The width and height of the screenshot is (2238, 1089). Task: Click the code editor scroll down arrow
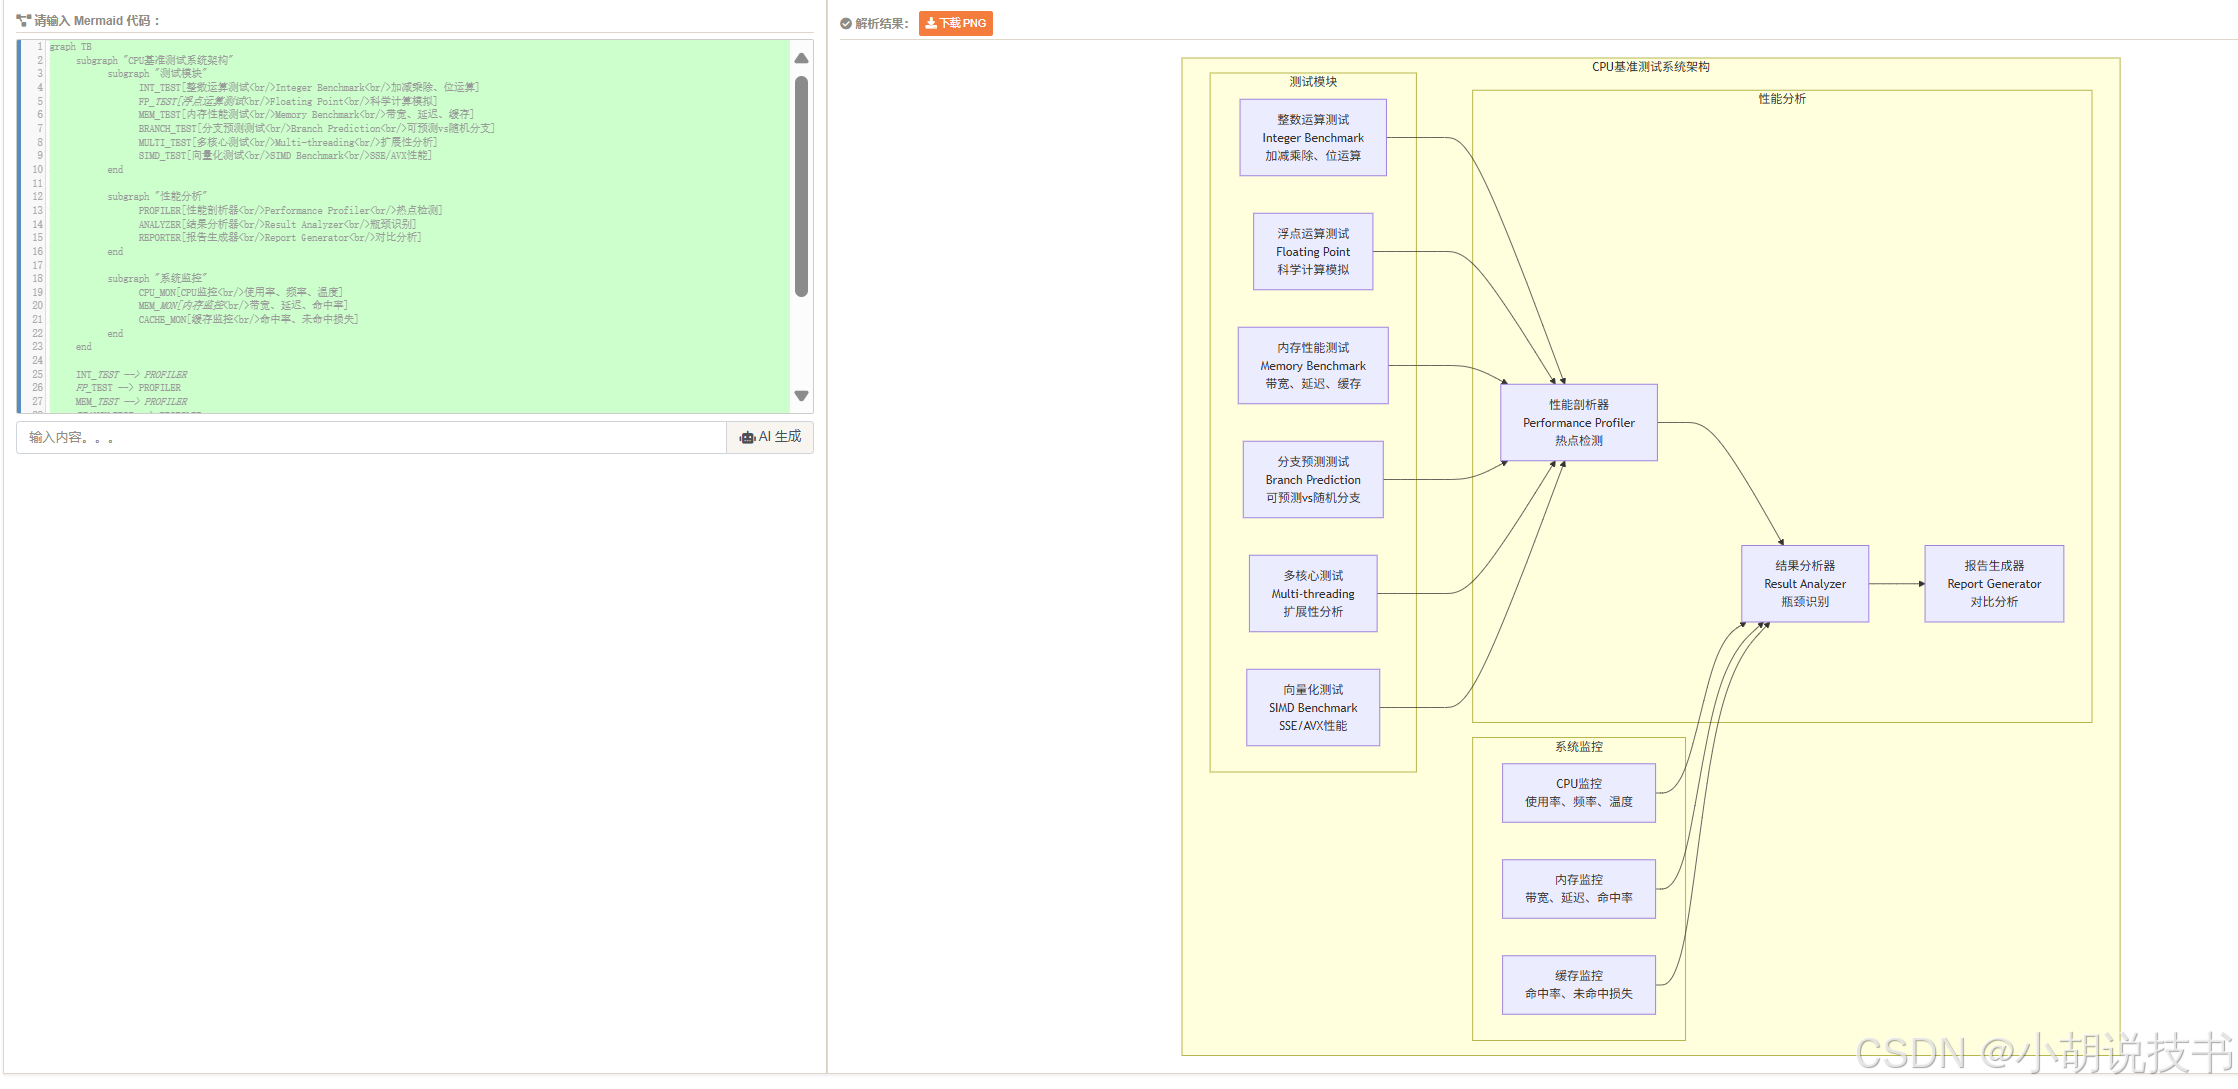[x=801, y=396]
